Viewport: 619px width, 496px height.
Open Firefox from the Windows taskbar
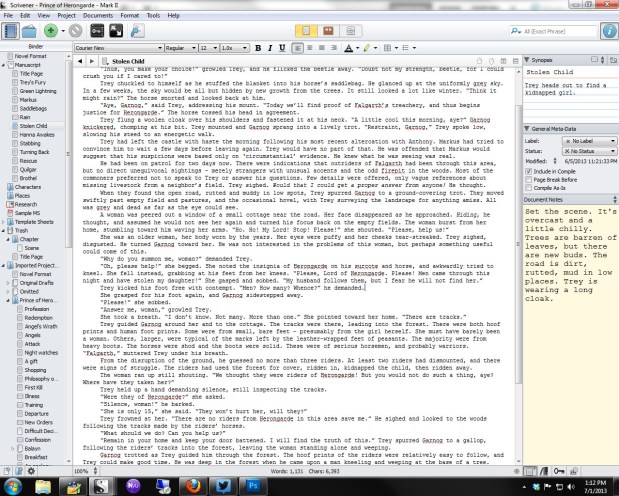click(x=193, y=486)
